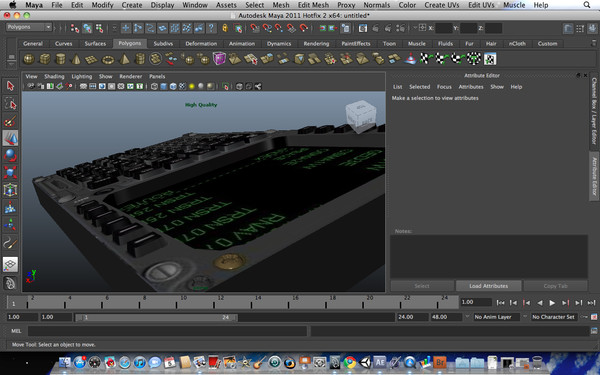Activate the Move tool
Image resolution: width=600 pixels, height=375 pixels.
[x=10, y=138]
